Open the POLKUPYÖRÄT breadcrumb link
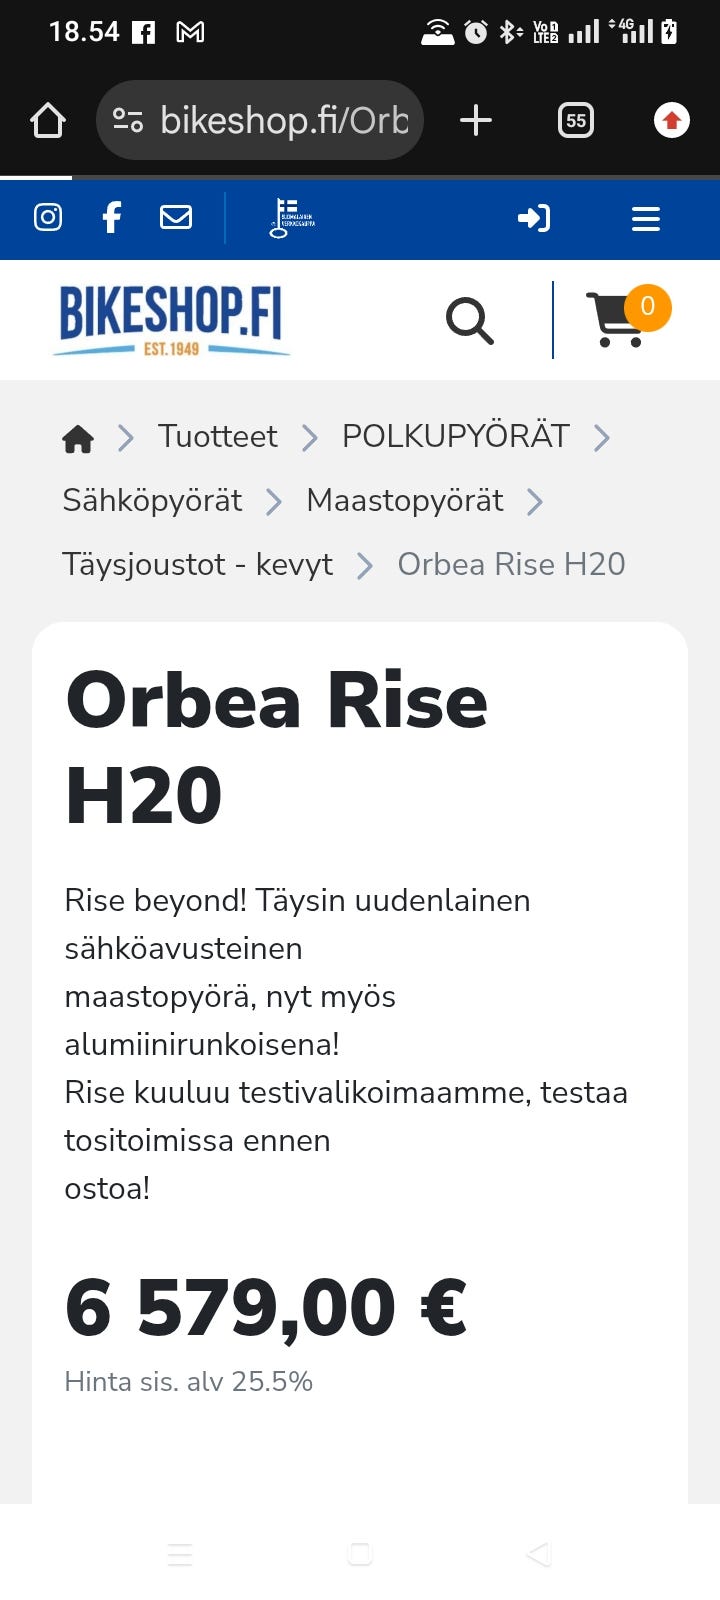Screen dimensions: 720x1600 pyautogui.click(x=455, y=436)
